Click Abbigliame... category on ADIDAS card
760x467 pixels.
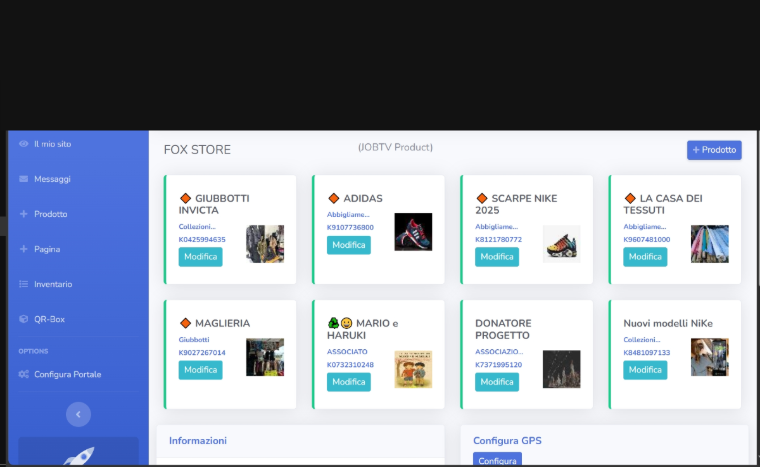pos(348,214)
